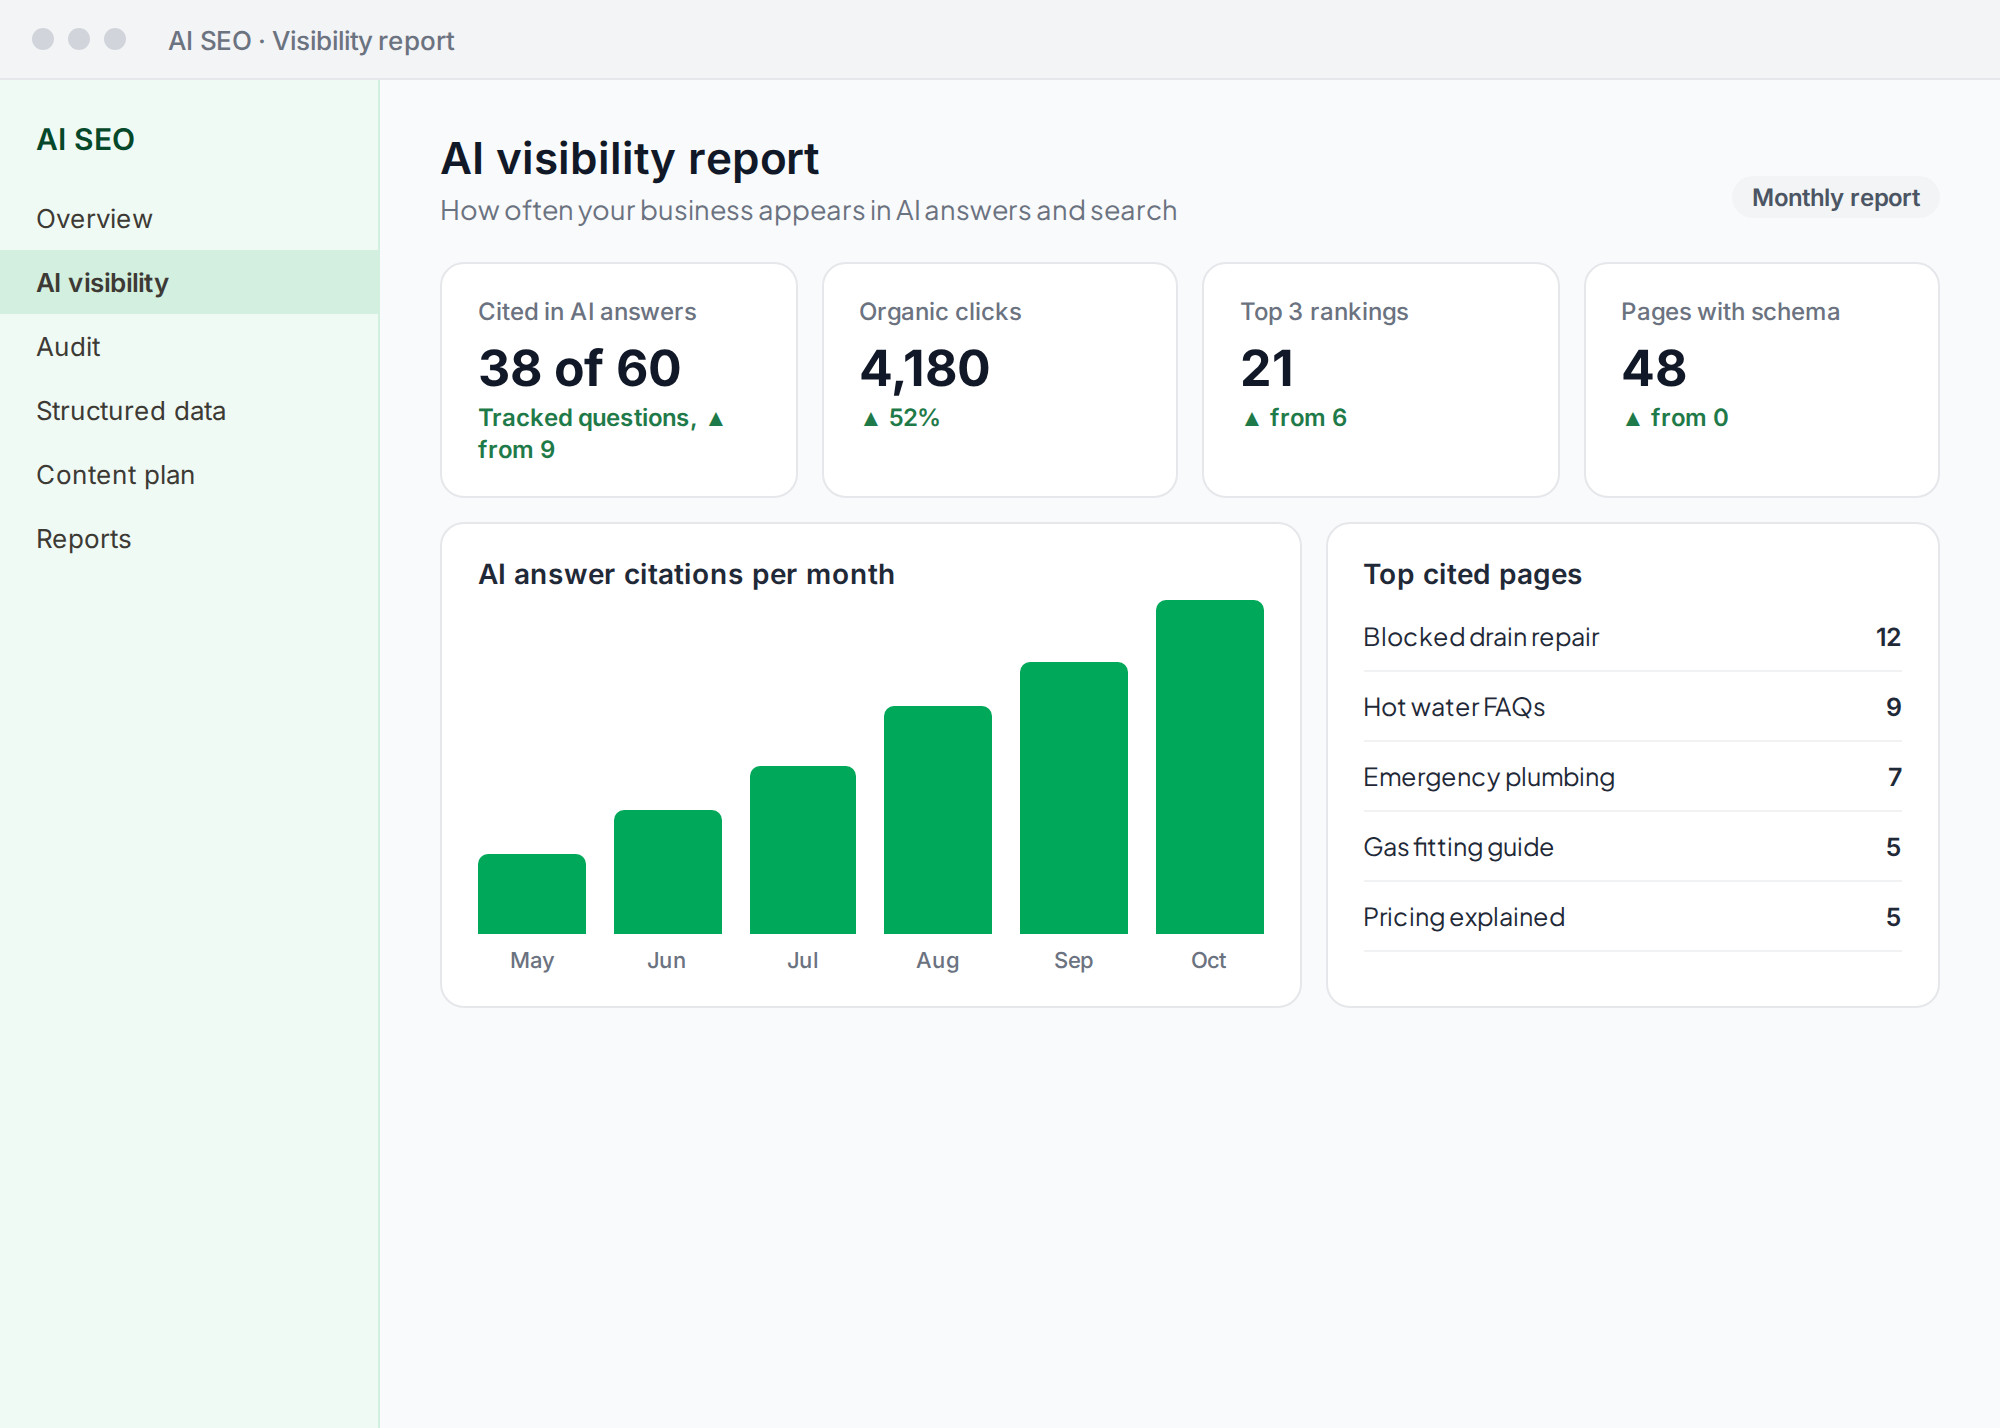Image resolution: width=2000 pixels, height=1428 pixels.
Task: Open the Overview sidebar item
Action: pos(189,219)
